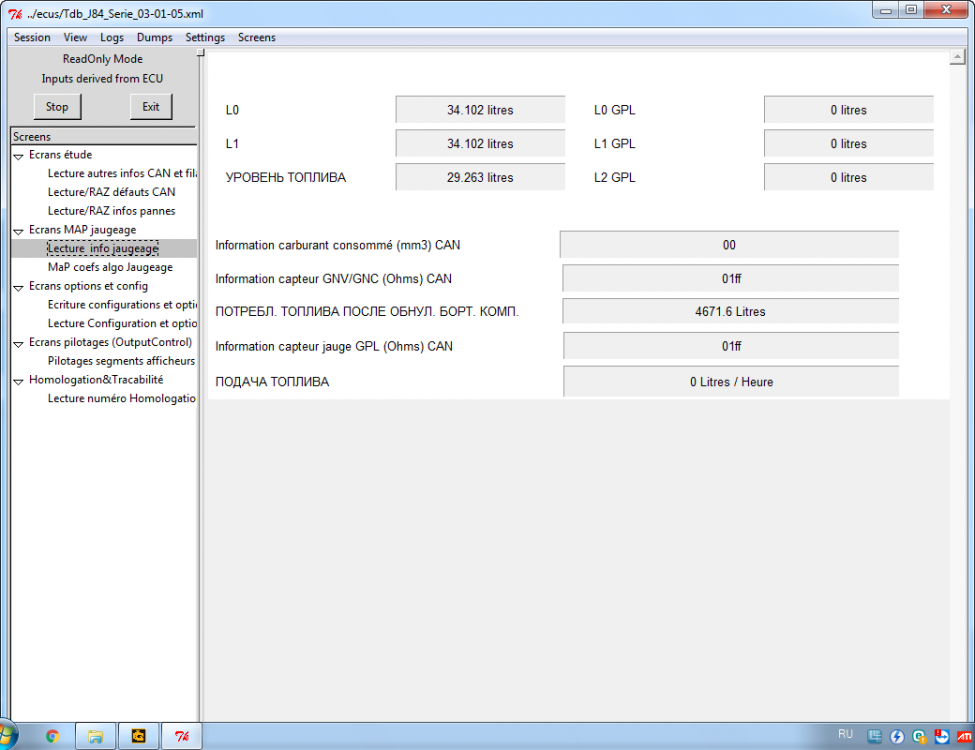The height and width of the screenshot is (750, 975).
Task: Open Google Chrome from the taskbar
Action: pos(53,736)
